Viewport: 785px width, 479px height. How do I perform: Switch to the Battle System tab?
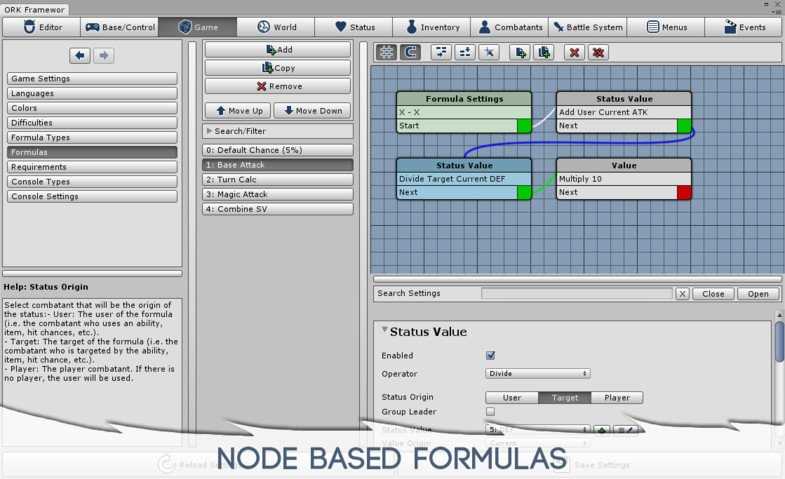(x=588, y=27)
